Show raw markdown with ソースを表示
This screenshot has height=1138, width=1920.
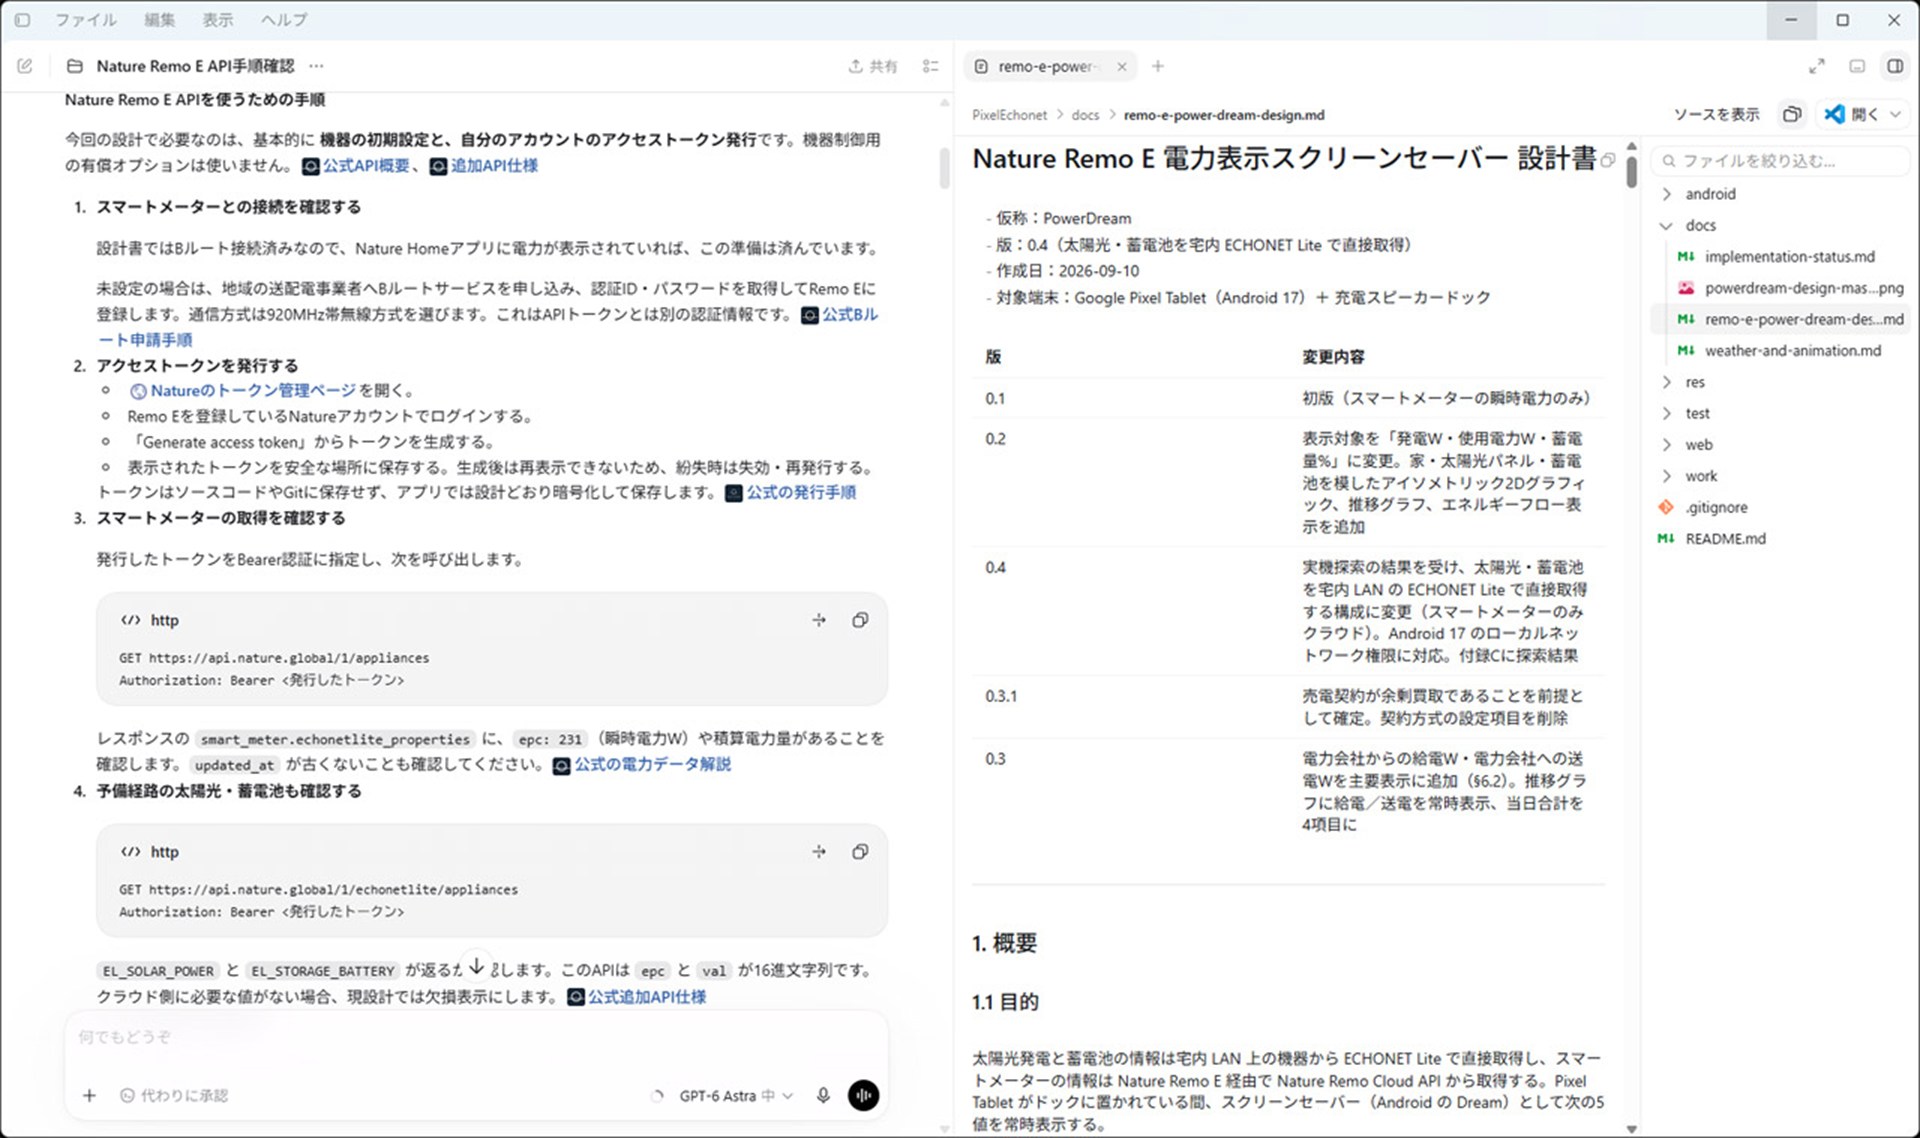[1716, 114]
